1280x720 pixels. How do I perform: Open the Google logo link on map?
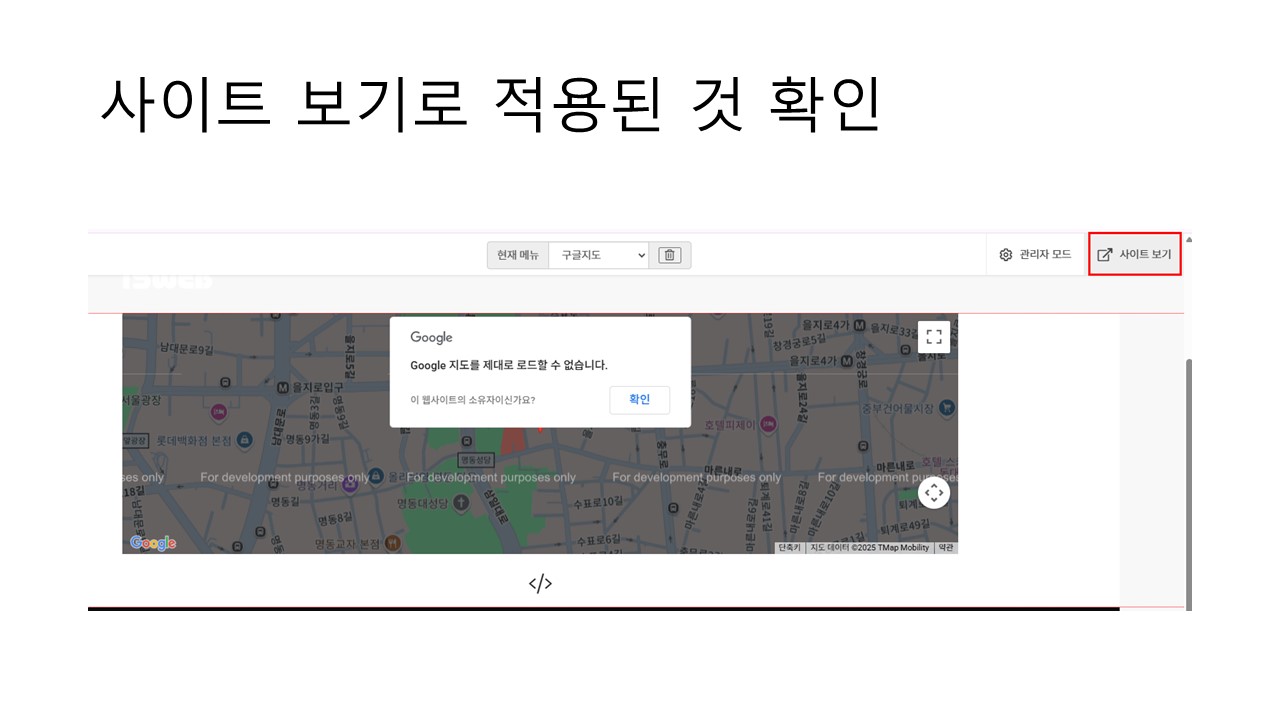[x=153, y=543]
